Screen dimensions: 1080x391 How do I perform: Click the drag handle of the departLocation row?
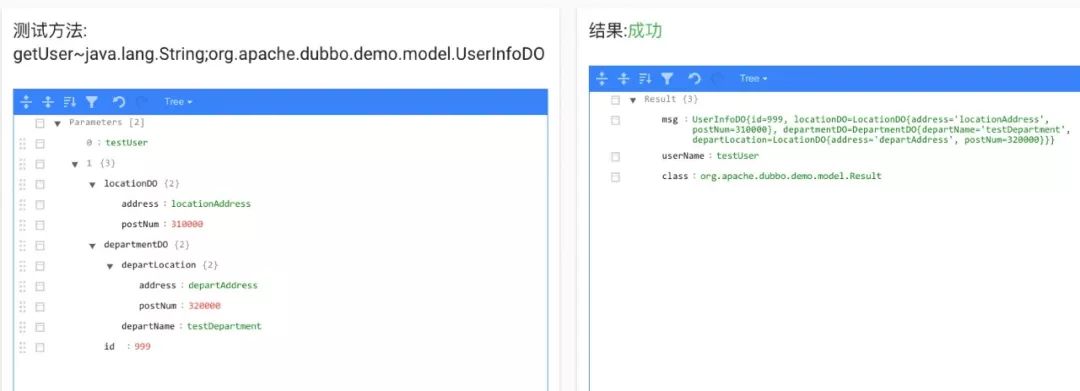coord(22,265)
